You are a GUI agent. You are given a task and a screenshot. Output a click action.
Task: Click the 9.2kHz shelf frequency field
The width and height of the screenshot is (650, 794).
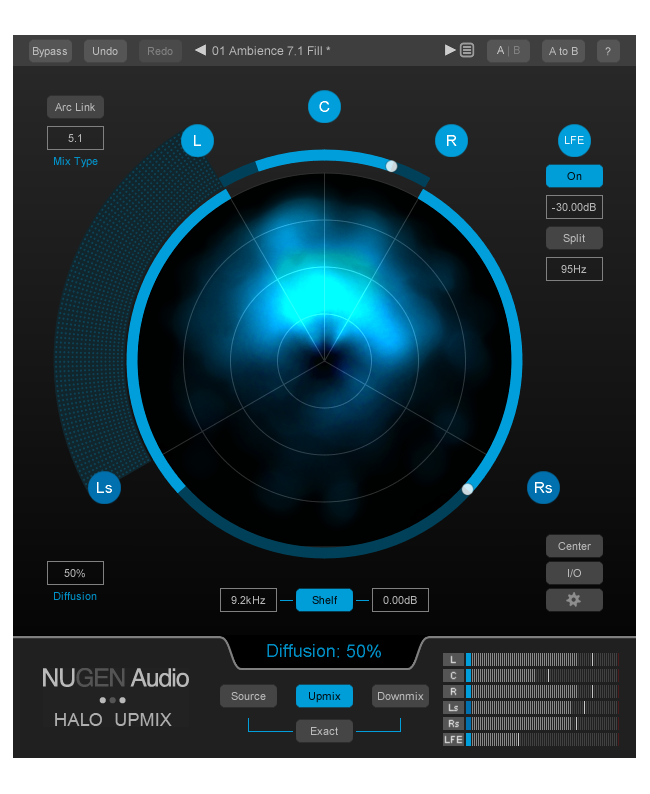coord(248,600)
